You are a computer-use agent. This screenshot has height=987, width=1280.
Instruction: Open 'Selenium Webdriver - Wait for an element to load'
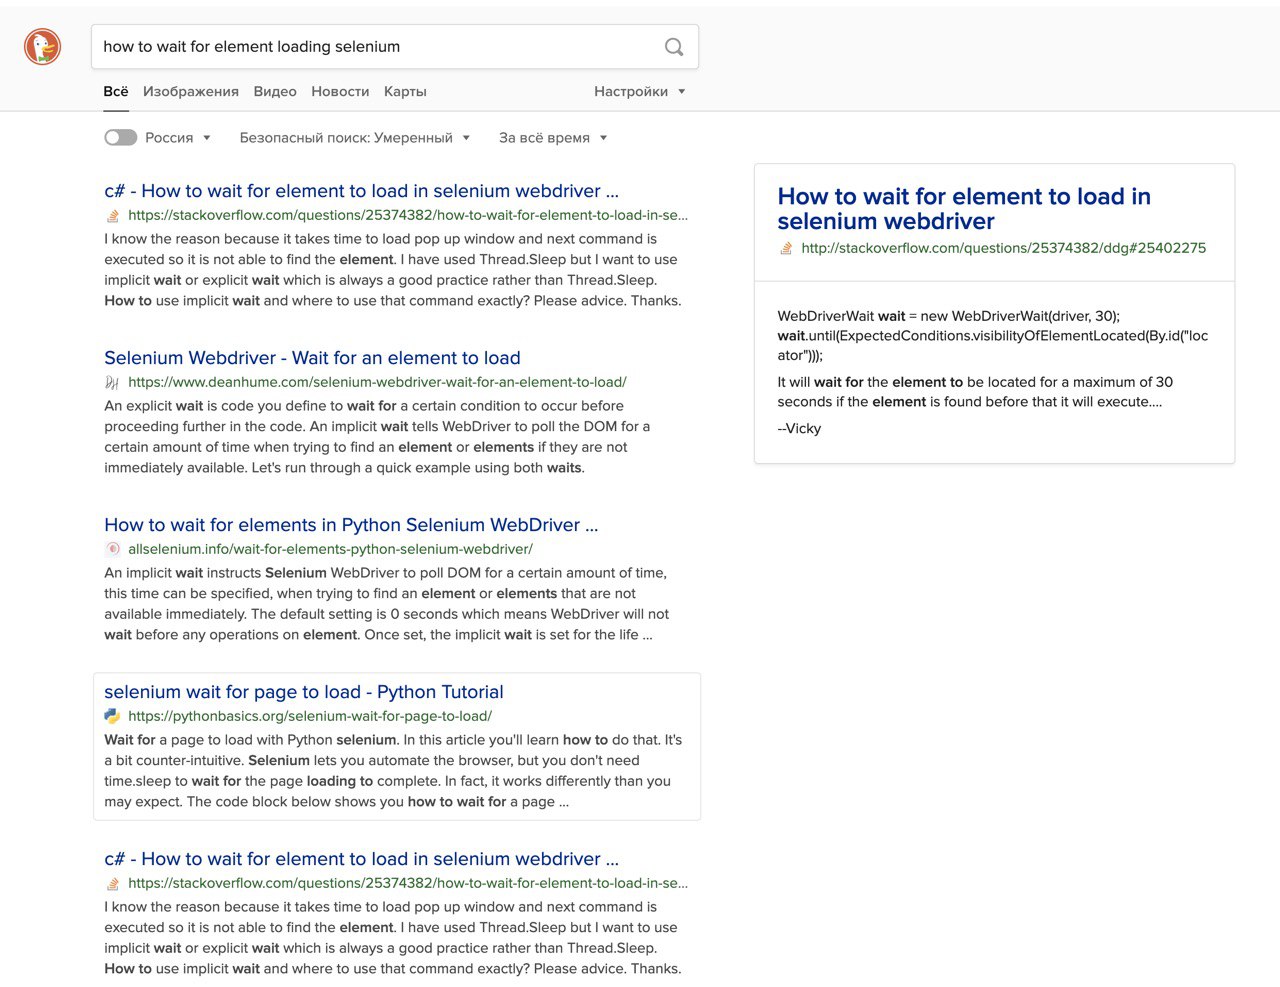pyautogui.click(x=312, y=358)
